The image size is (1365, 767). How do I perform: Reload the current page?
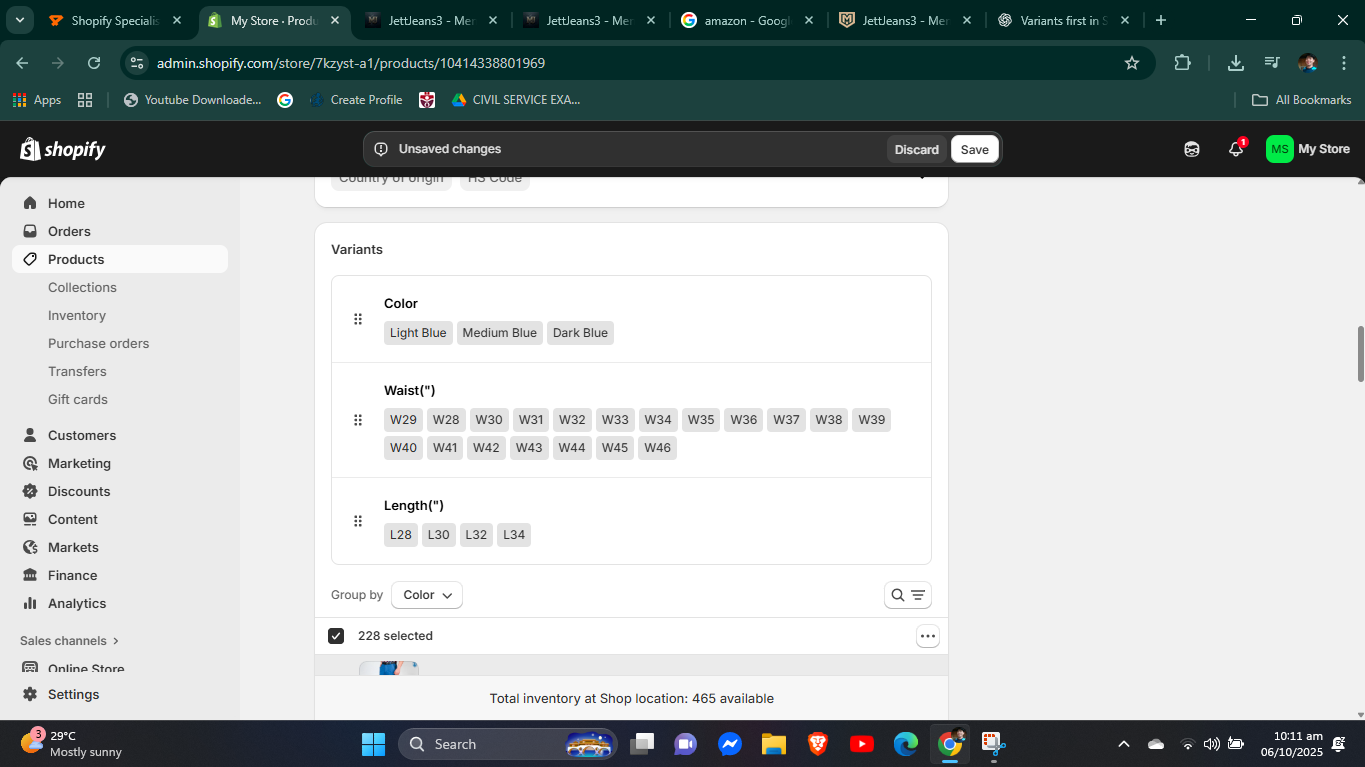[x=94, y=63]
